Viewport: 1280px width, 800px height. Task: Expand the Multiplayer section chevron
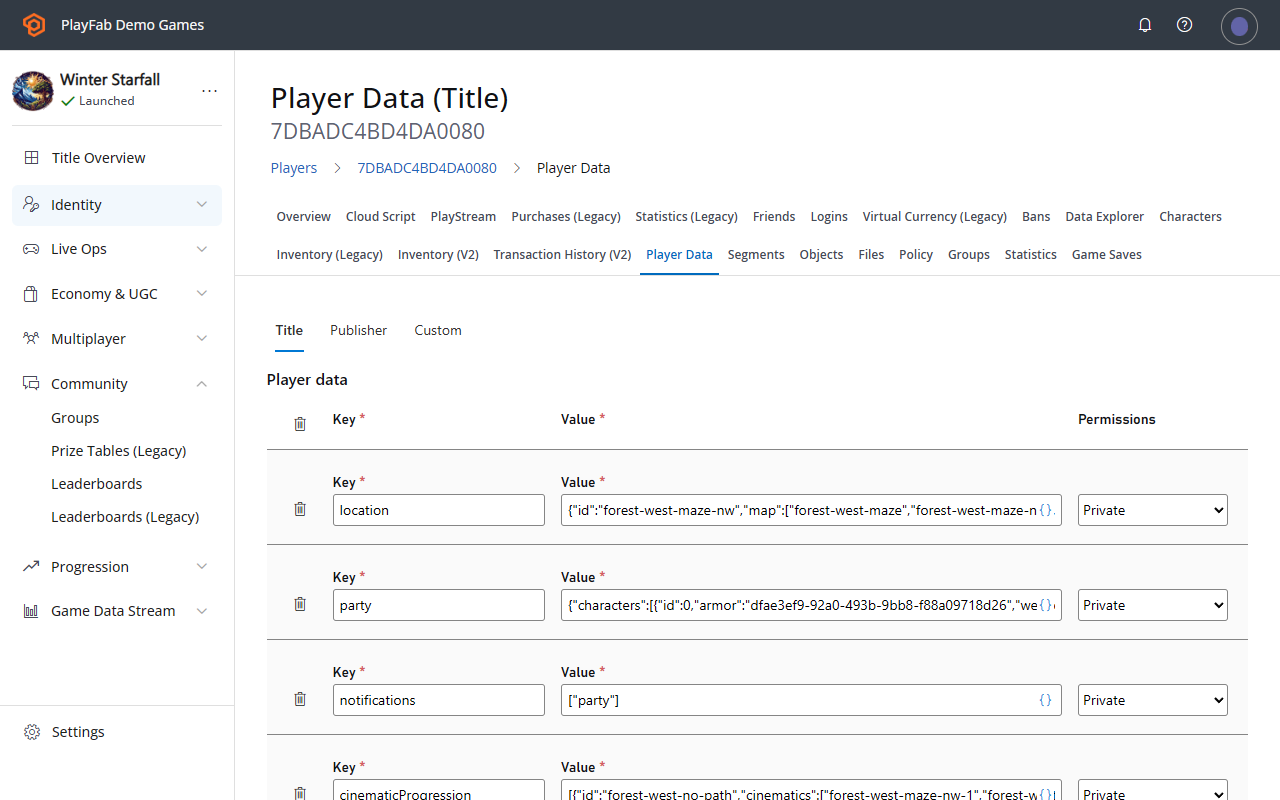coord(202,339)
